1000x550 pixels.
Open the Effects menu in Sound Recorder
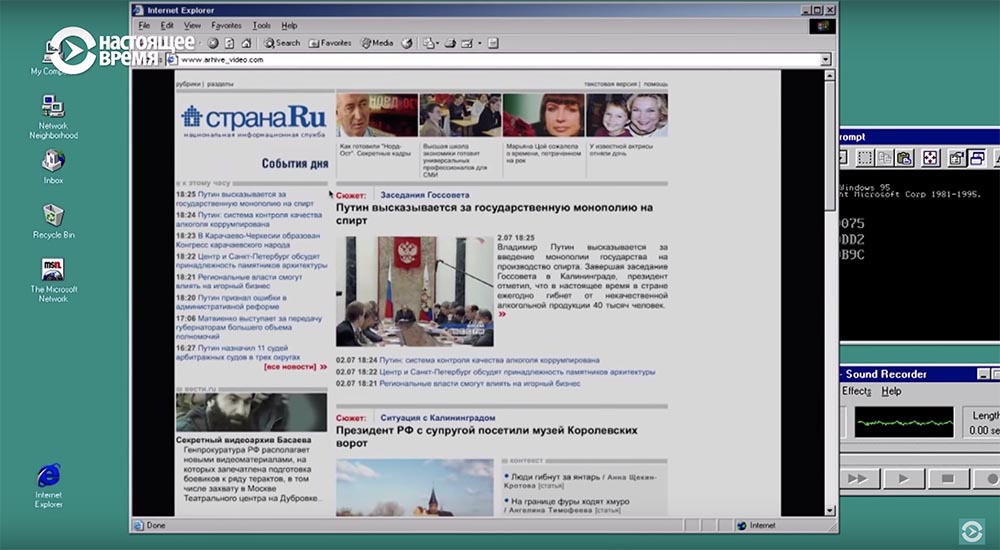(x=856, y=391)
